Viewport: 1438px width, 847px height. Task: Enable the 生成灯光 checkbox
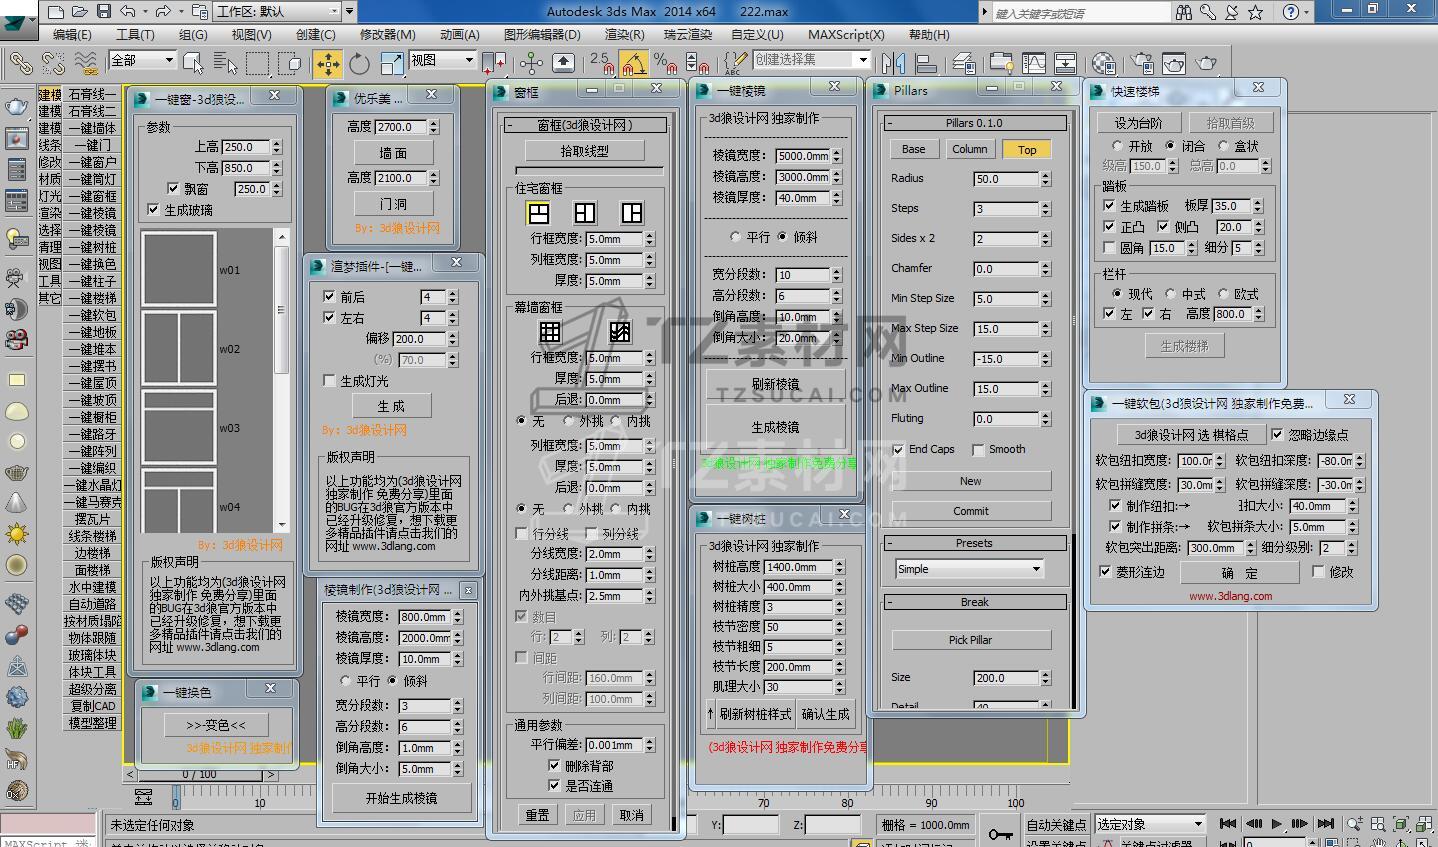click(330, 381)
